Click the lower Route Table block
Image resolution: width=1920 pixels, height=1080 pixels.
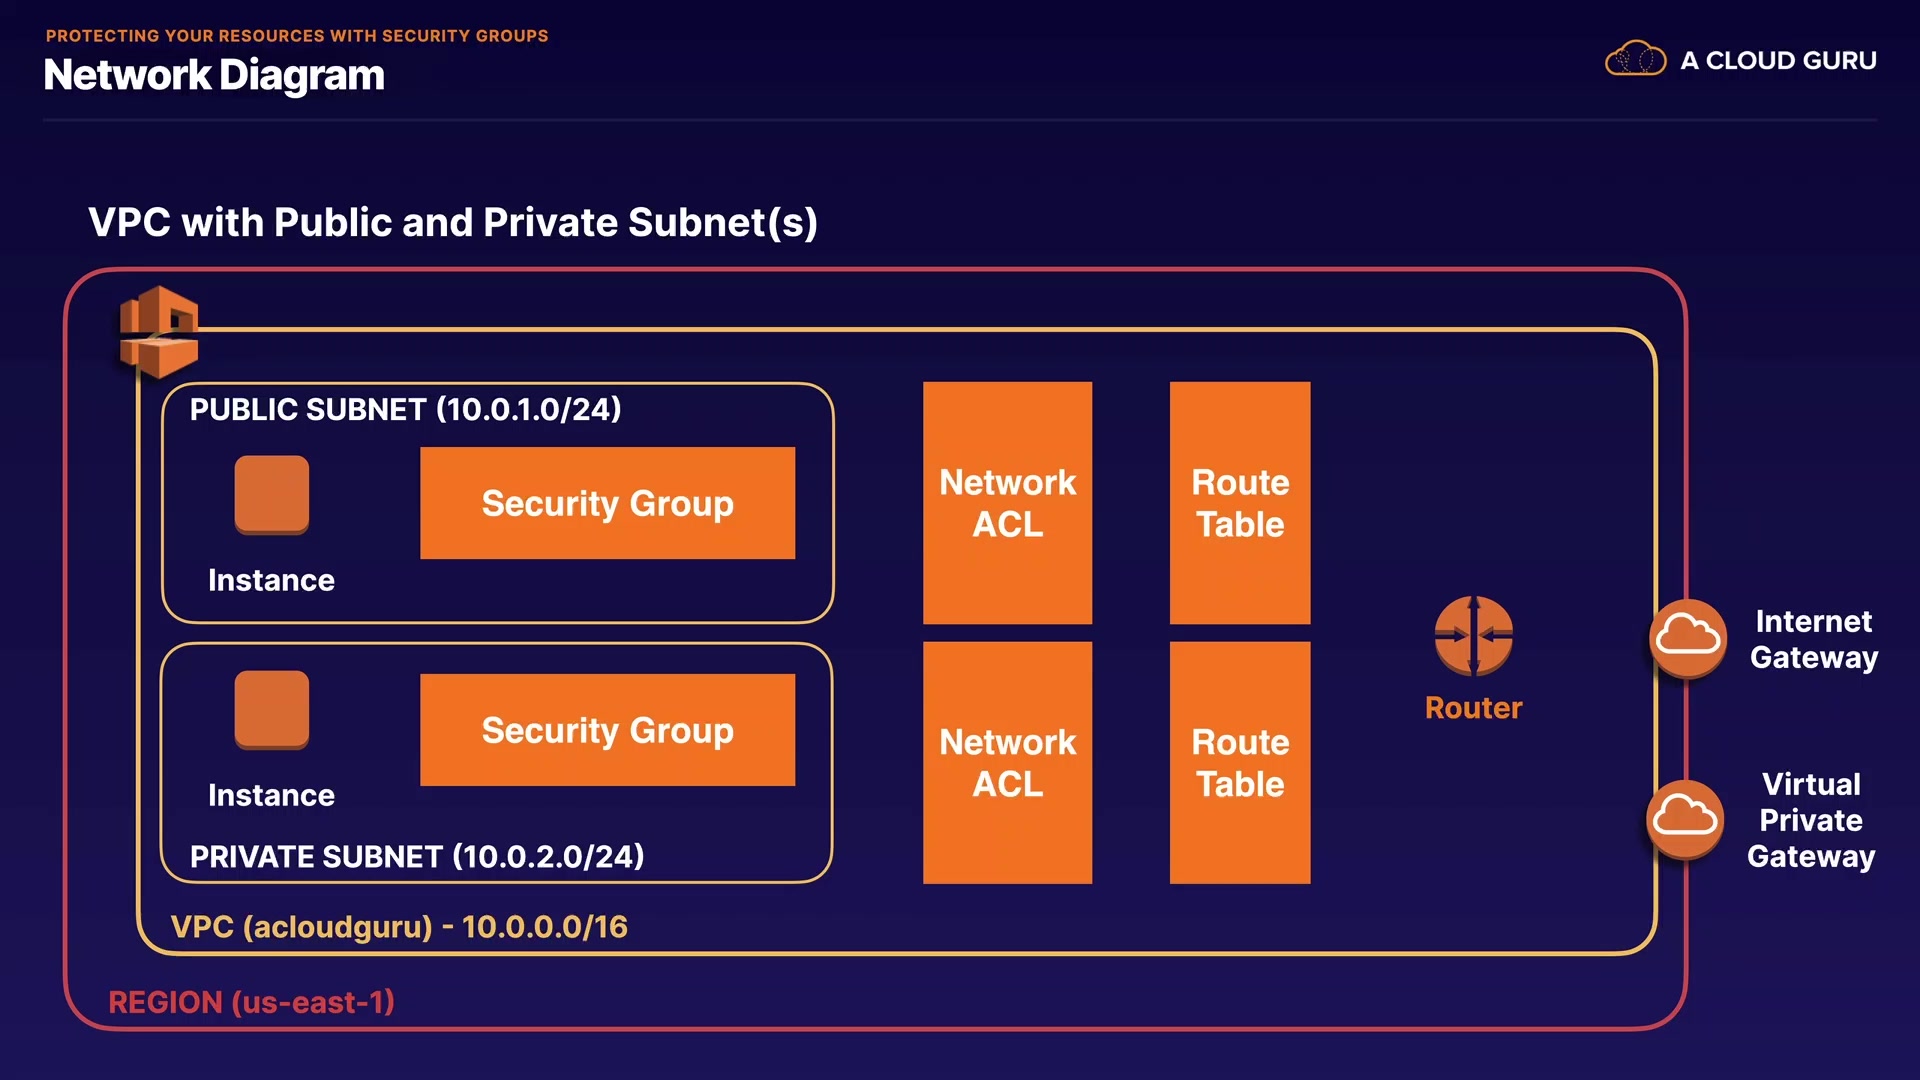(1240, 763)
